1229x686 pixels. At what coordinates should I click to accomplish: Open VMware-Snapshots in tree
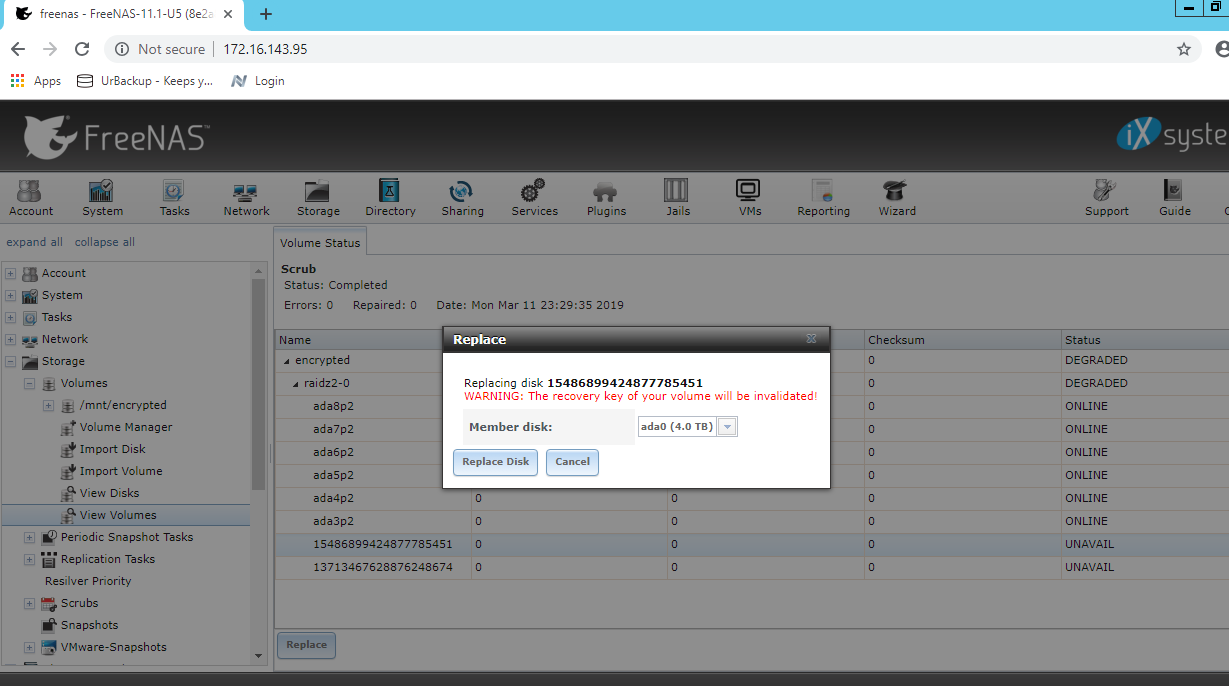[x=114, y=647]
